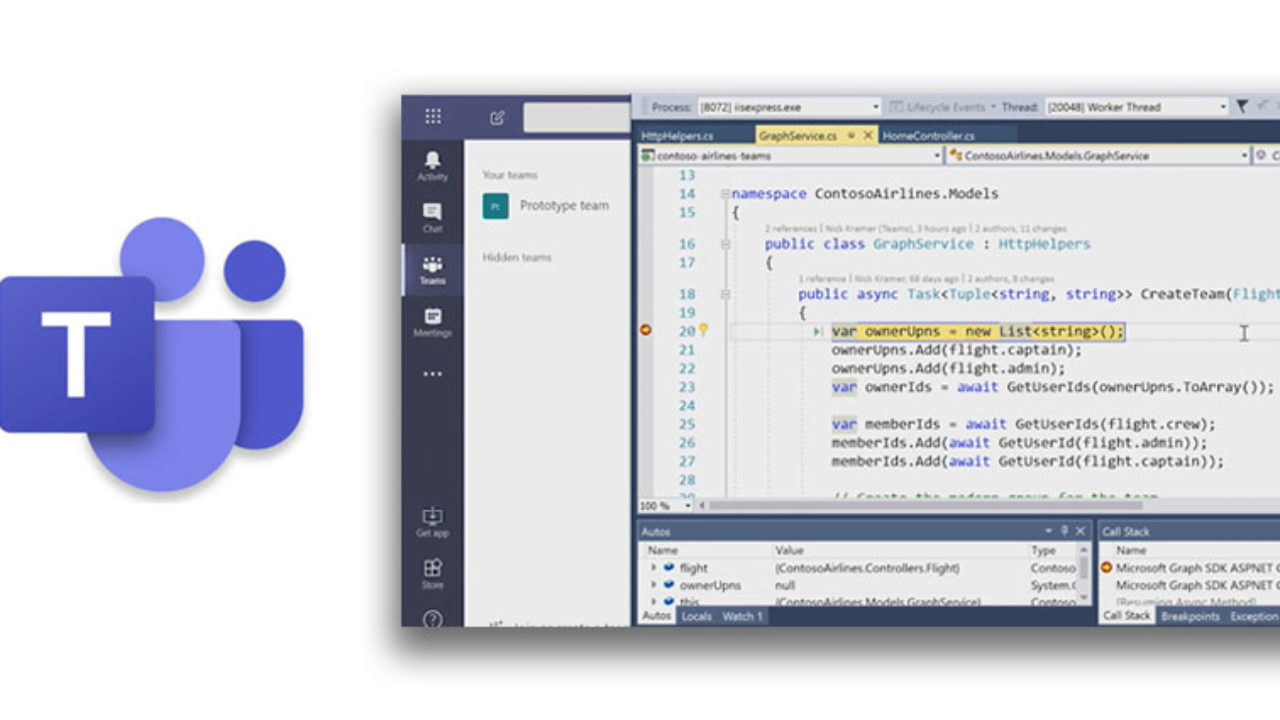The height and width of the screenshot is (720, 1280).
Task: Switch to the HomeController.cs tab
Action: (x=928, y=135)
